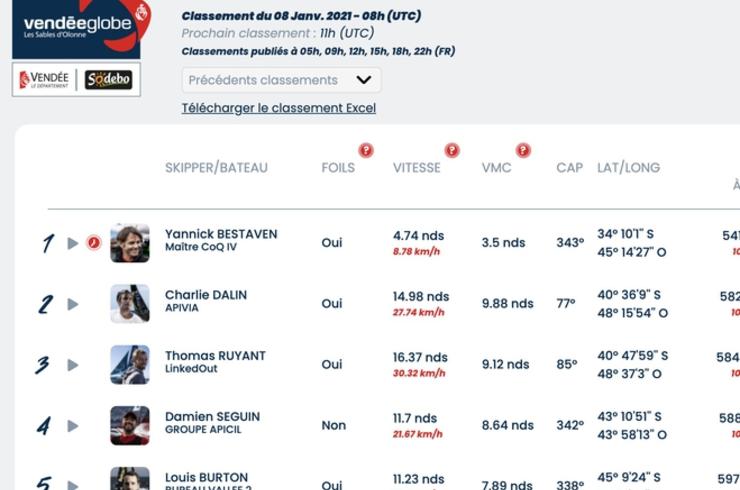Download the Excel ranking link

tap(279, 108)
